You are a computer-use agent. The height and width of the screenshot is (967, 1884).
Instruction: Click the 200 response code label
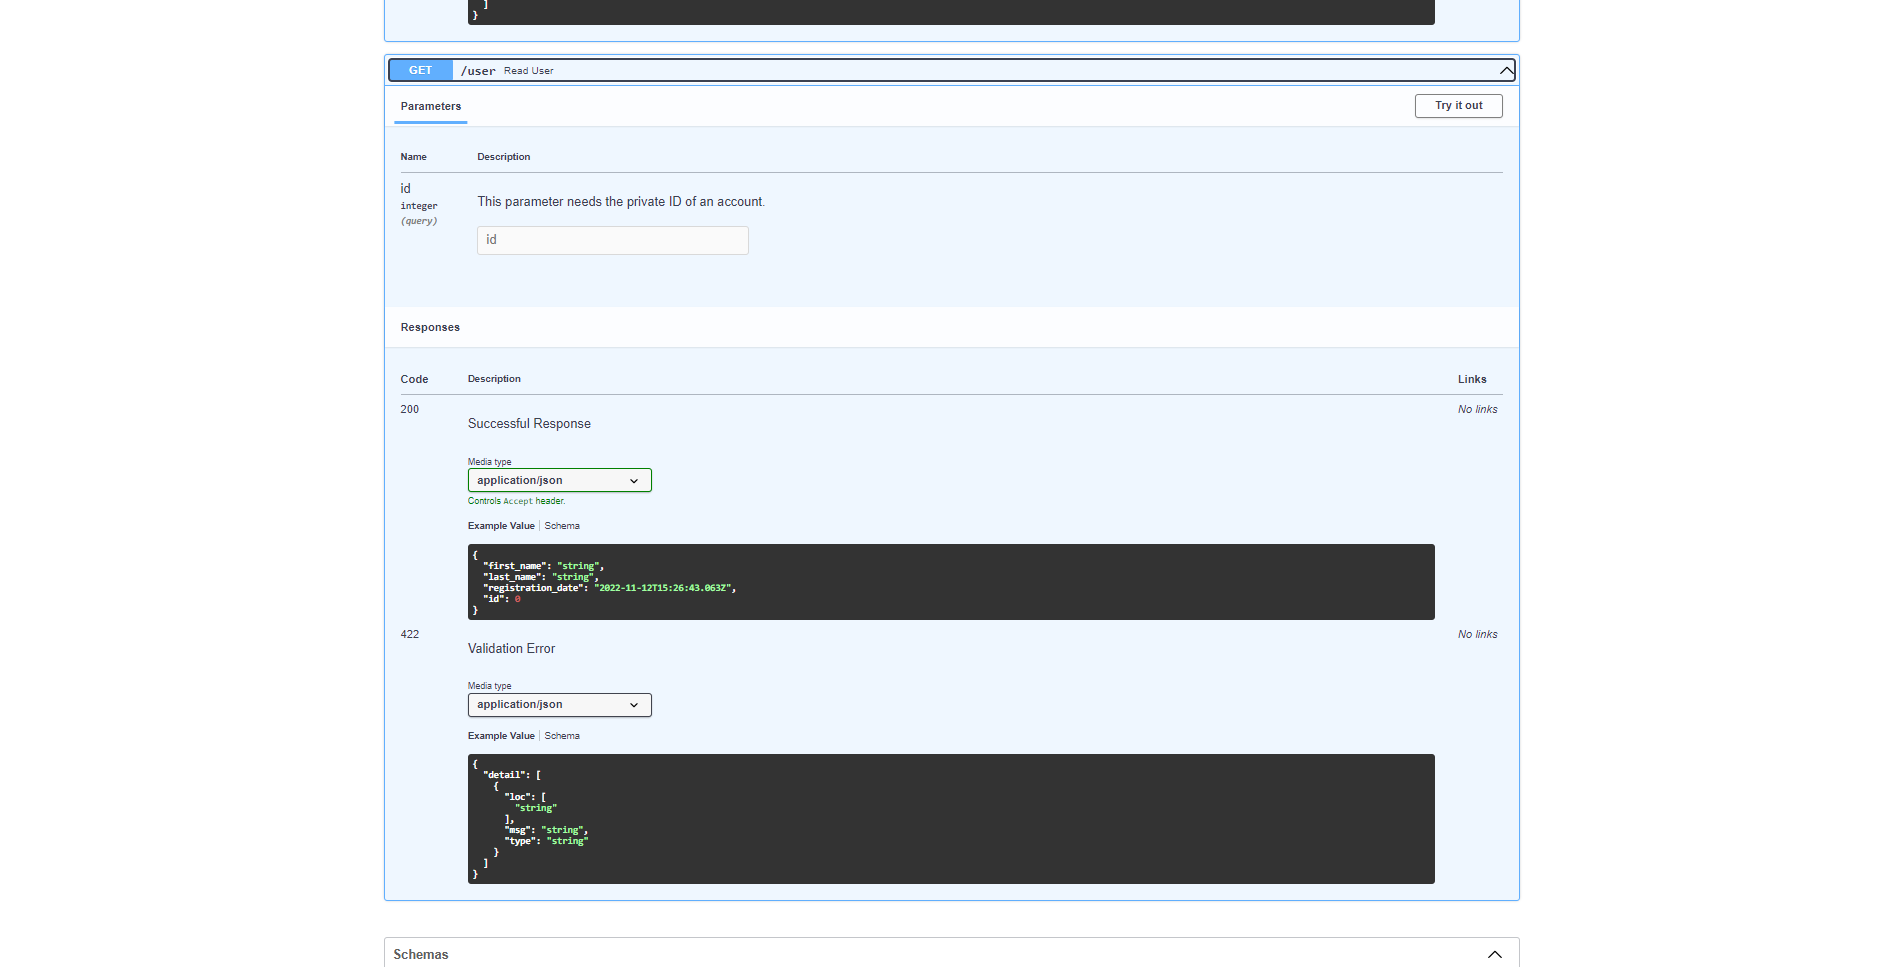click(x=409, y=409)
